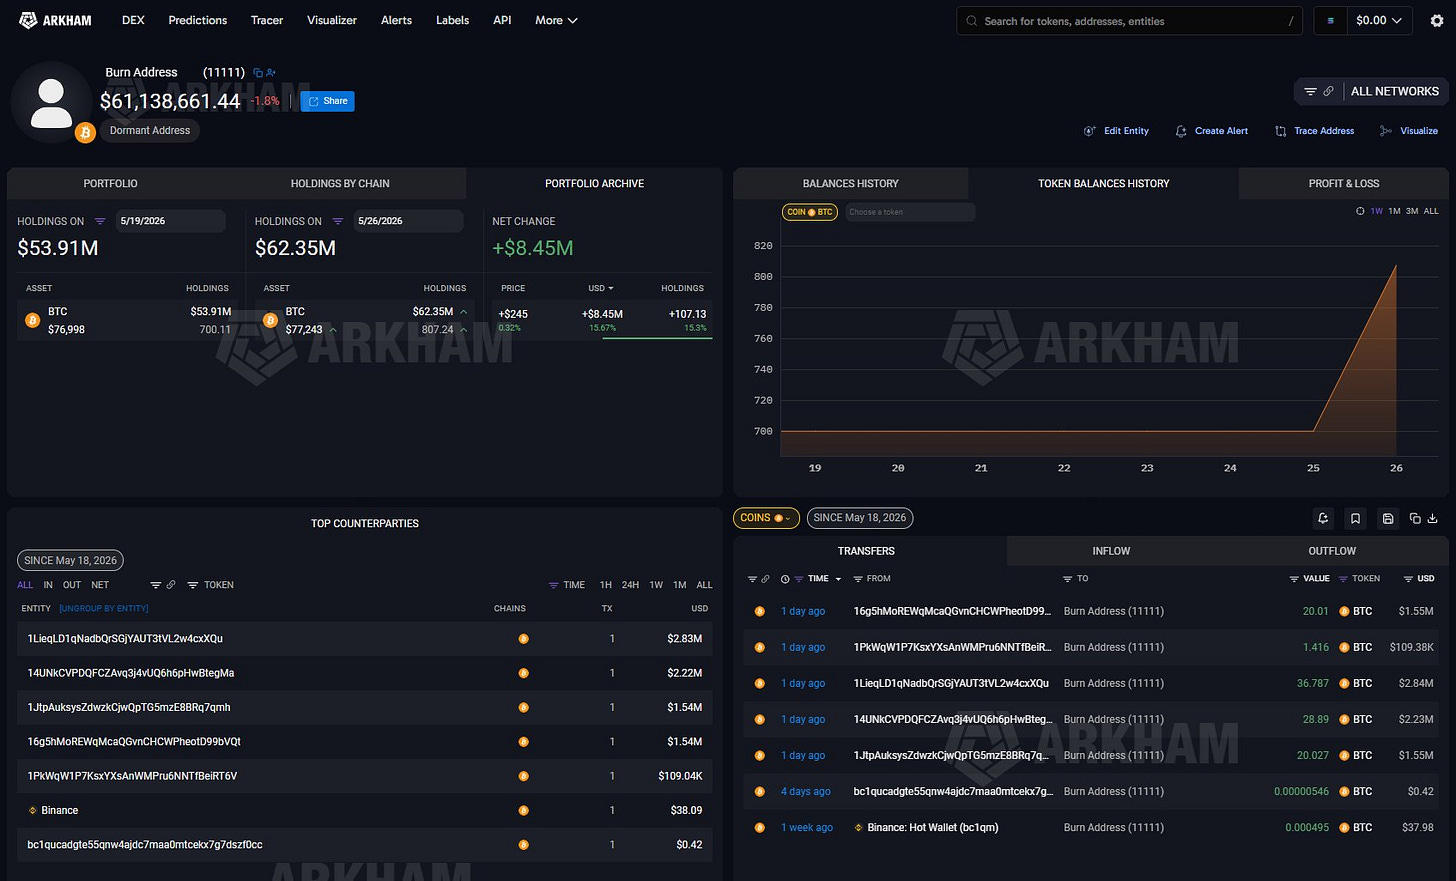Click the SINCE May 18, 2026 chip above transfers

[x=860, y=518]
